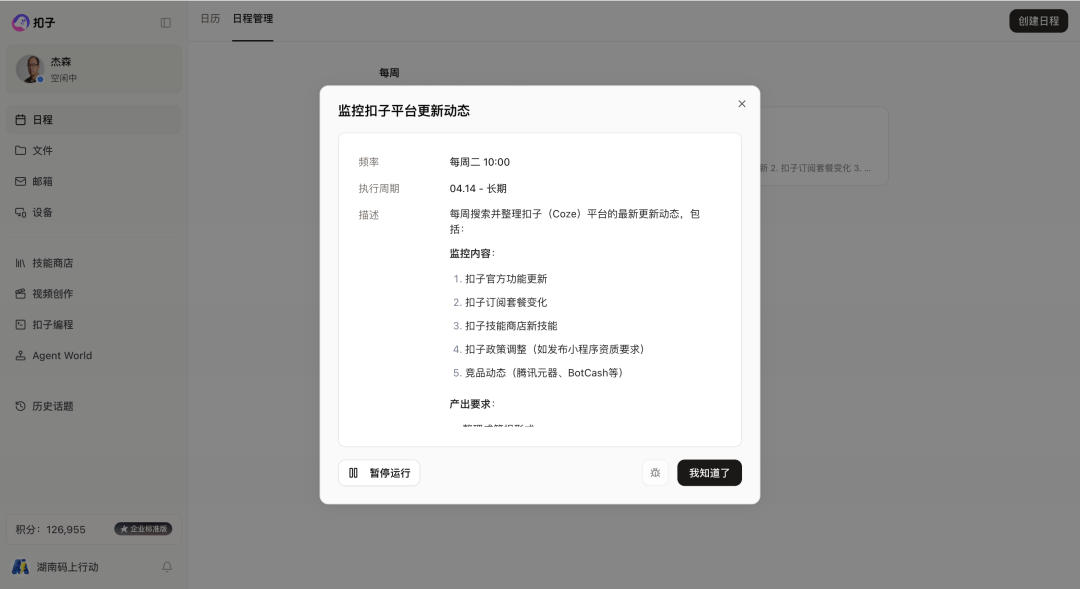Click the 日程 calendar icon
Image resolution: width=1080 pixels, height=589 pixels.
pyautogui.click(x=21, y=120)
